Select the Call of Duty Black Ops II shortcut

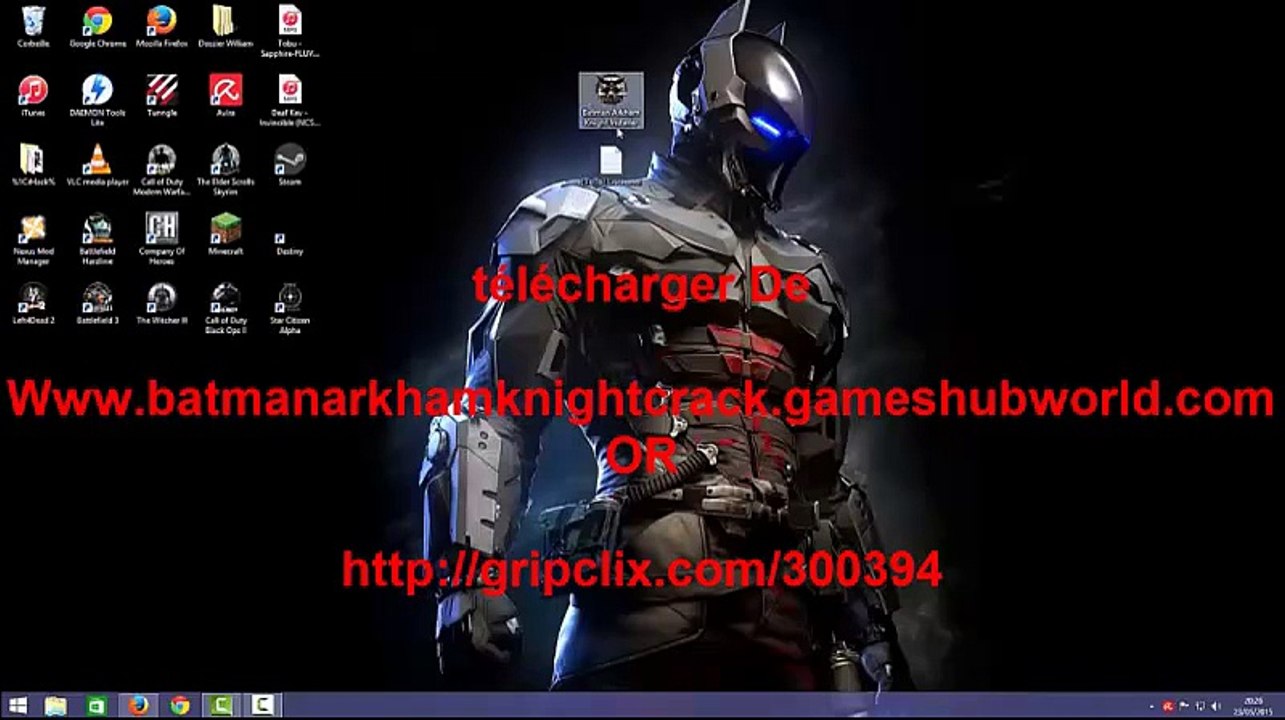tap(225, 307)
